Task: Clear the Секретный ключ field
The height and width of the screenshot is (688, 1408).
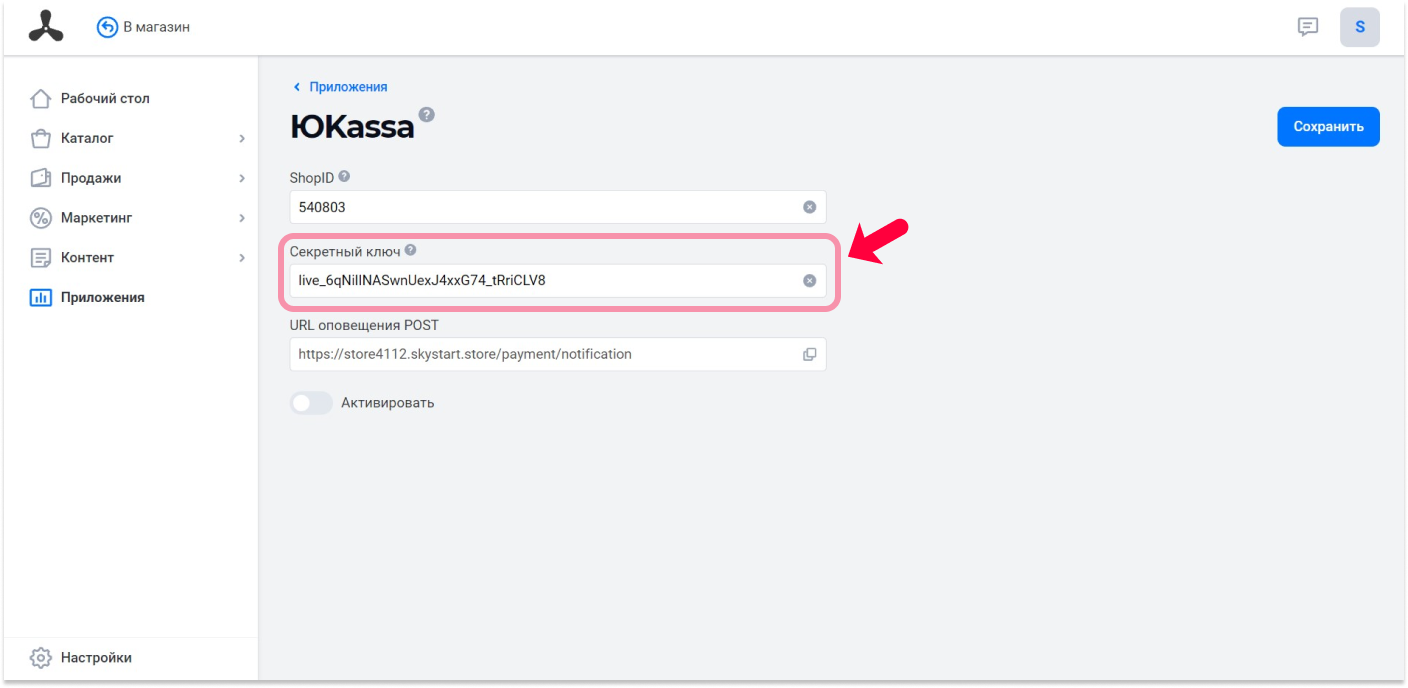Action: pos(810,280)
